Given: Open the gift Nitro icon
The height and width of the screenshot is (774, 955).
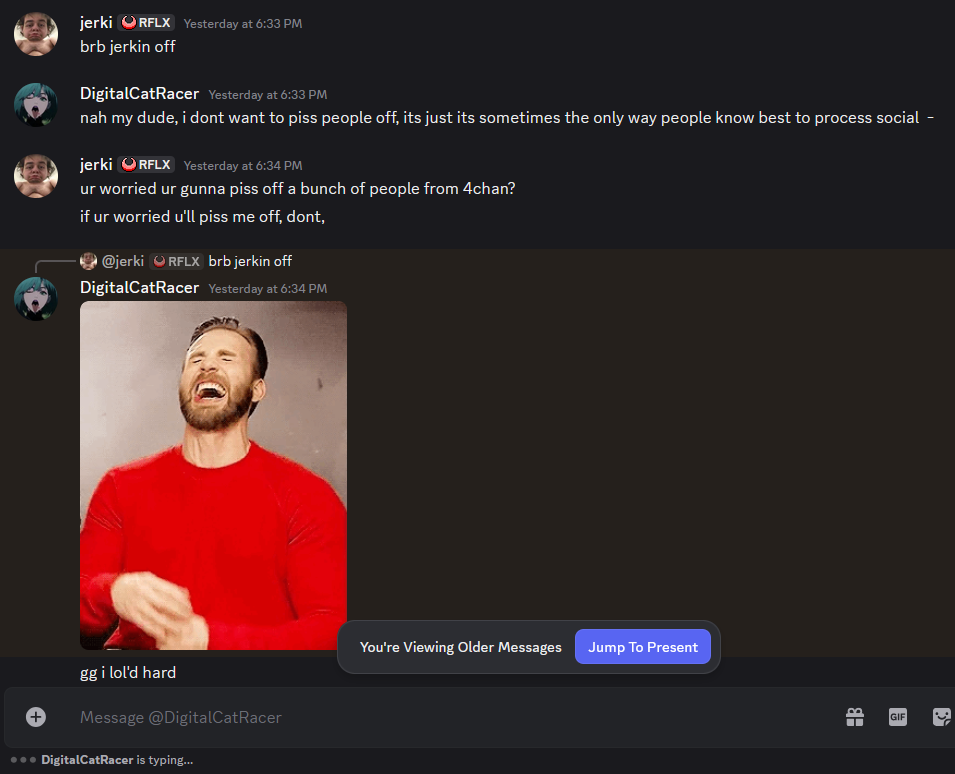Looking at the screenshot, I should point(855,717).
